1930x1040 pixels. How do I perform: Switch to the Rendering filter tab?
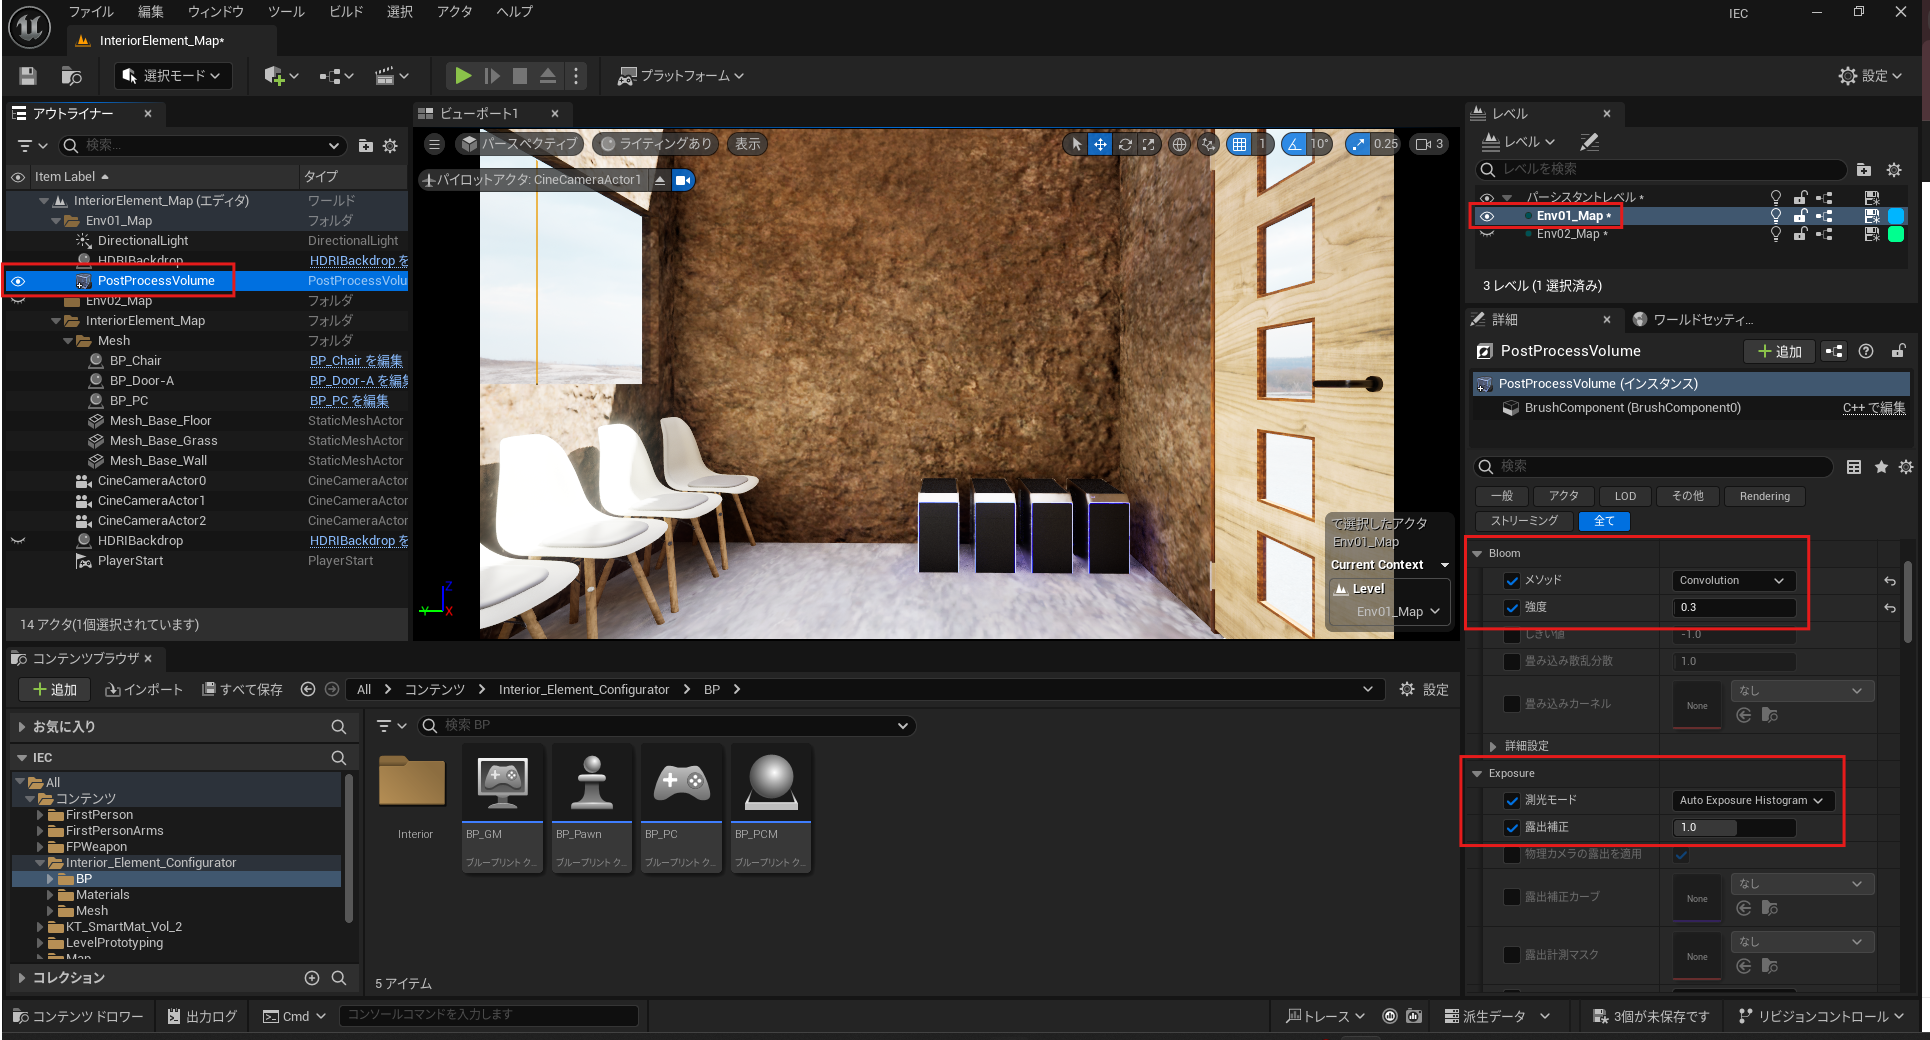pyautogui.click(x=1764, y=496)
